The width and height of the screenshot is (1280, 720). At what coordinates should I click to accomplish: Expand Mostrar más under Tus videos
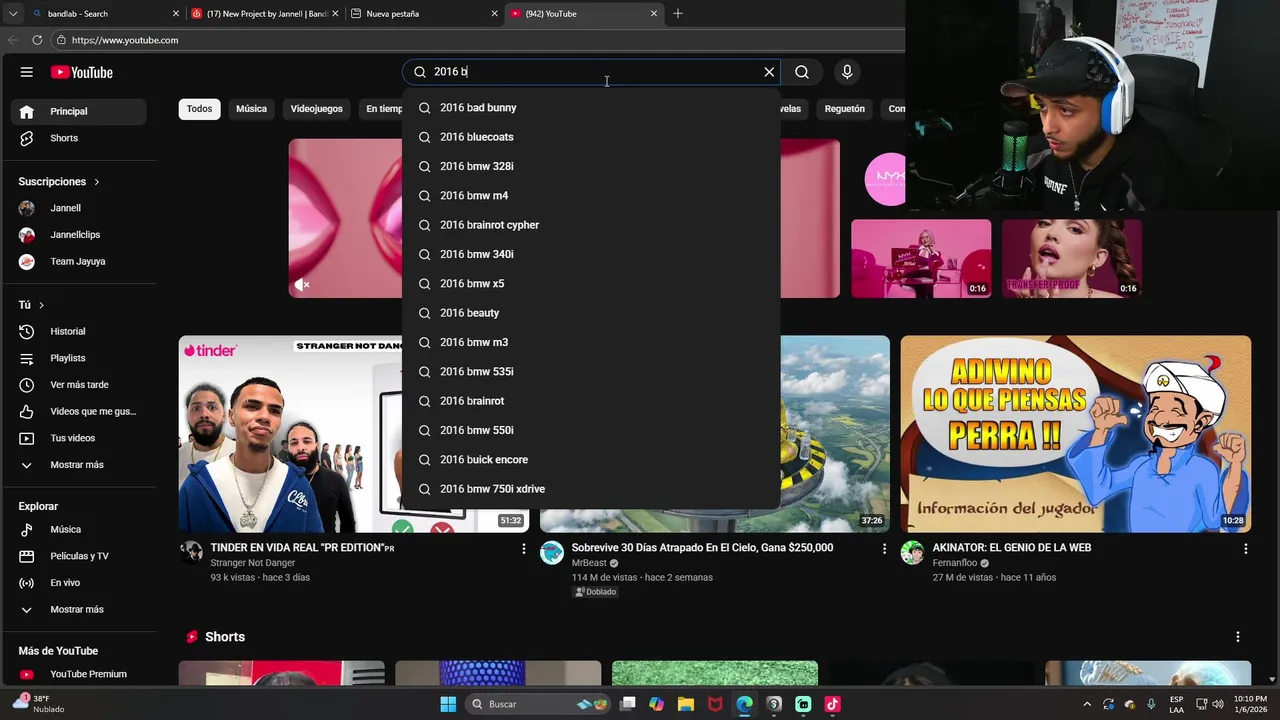coord(79,465)
